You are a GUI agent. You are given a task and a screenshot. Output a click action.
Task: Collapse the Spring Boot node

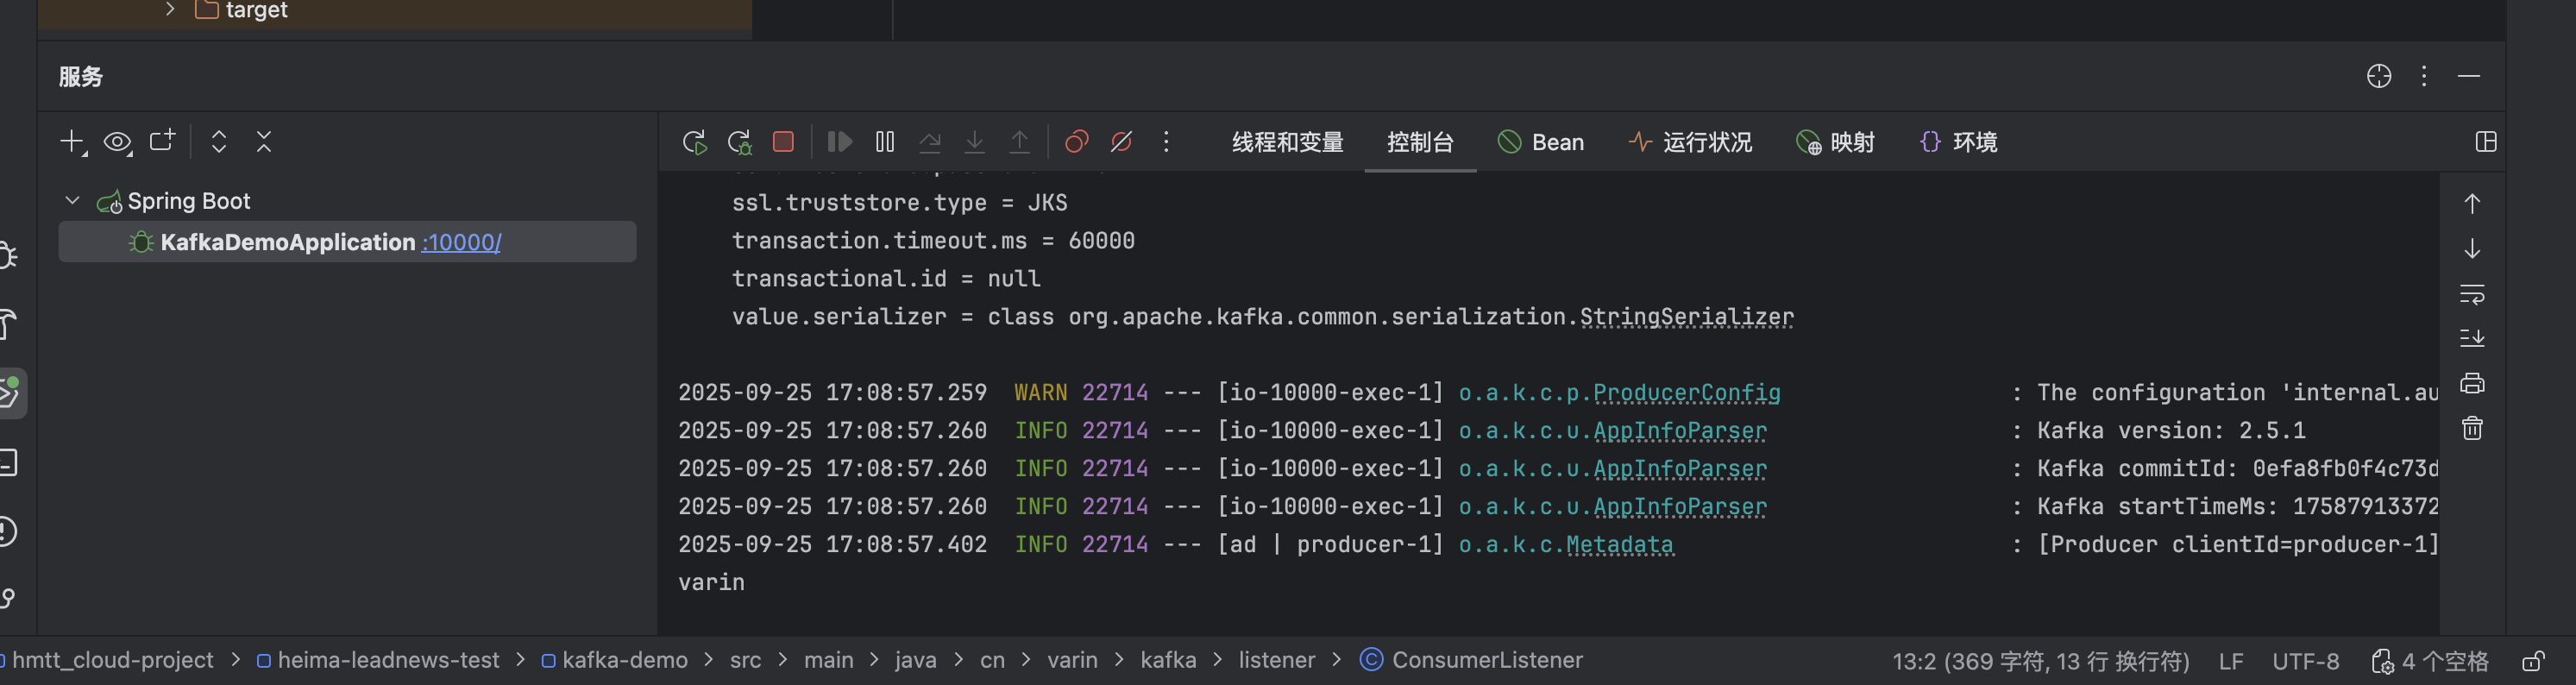72,201
